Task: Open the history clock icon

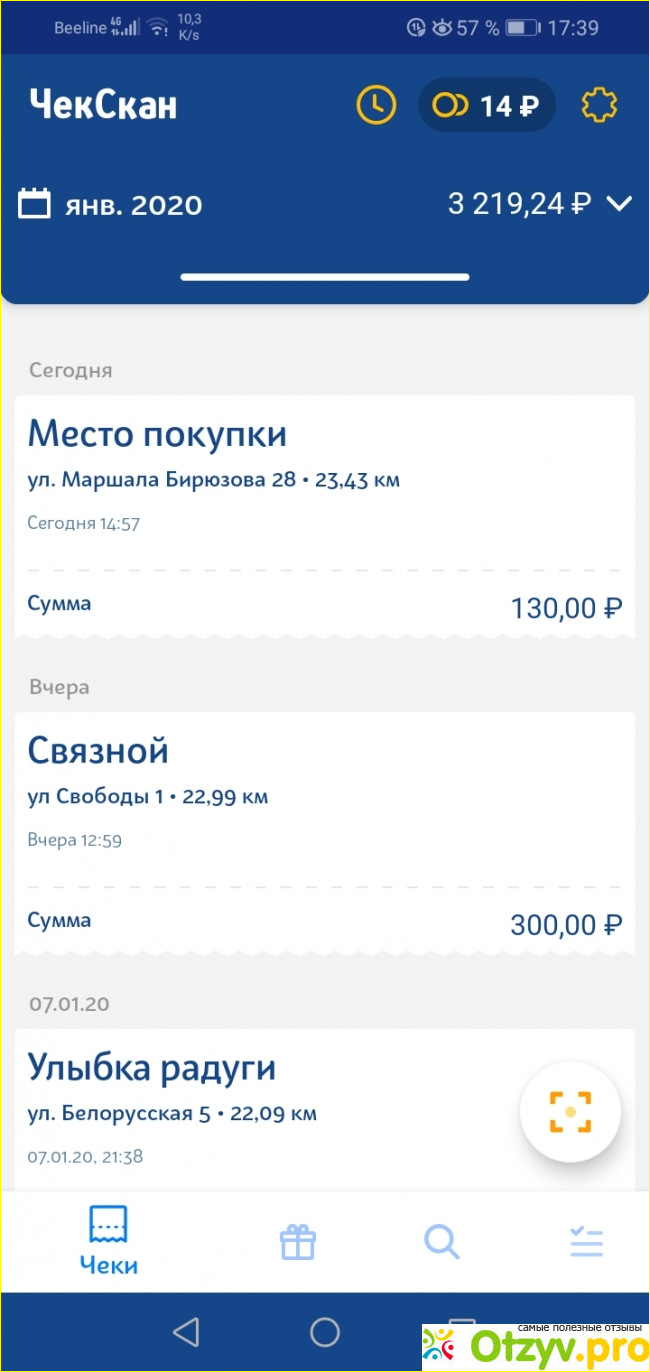Action: pos(376,105)
